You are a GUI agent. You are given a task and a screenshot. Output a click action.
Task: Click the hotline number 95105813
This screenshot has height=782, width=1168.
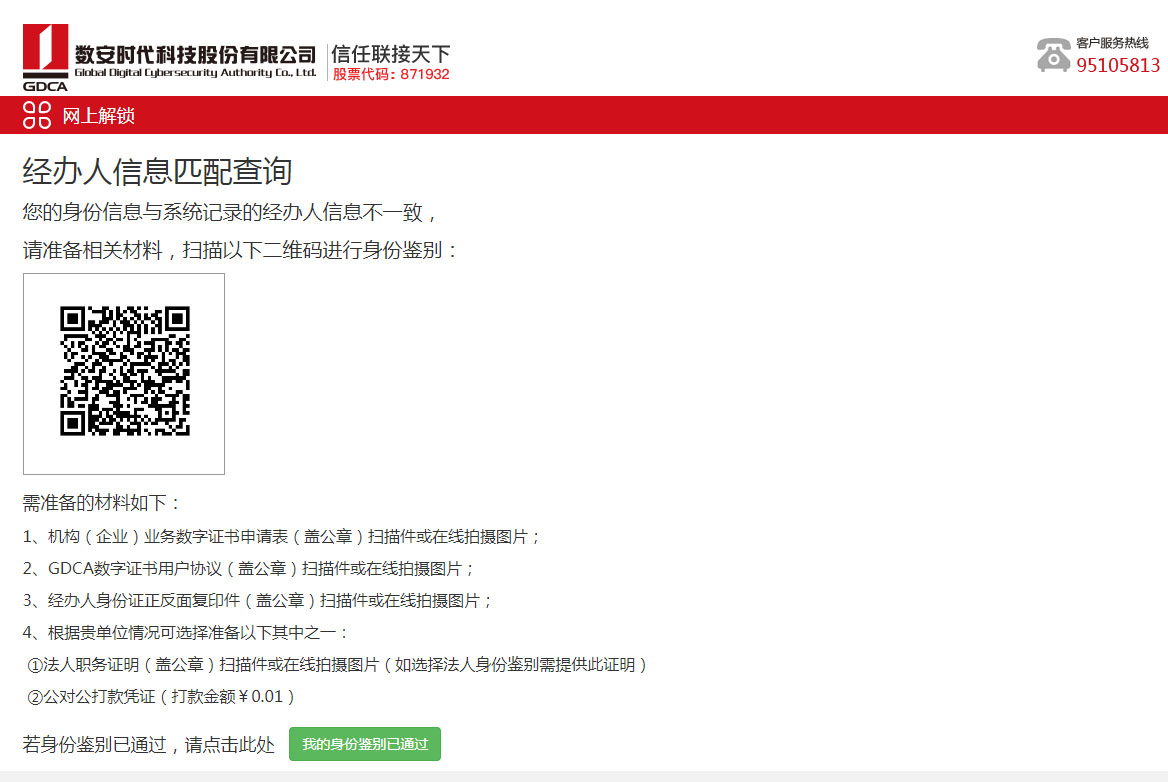click(1118, 66)
